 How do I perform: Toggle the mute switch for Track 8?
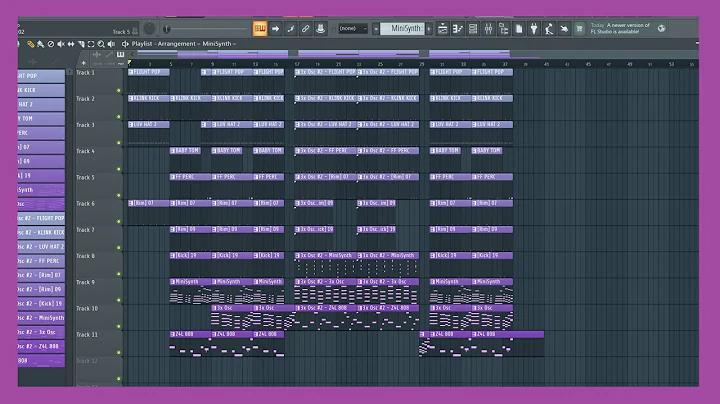point(119,274)
